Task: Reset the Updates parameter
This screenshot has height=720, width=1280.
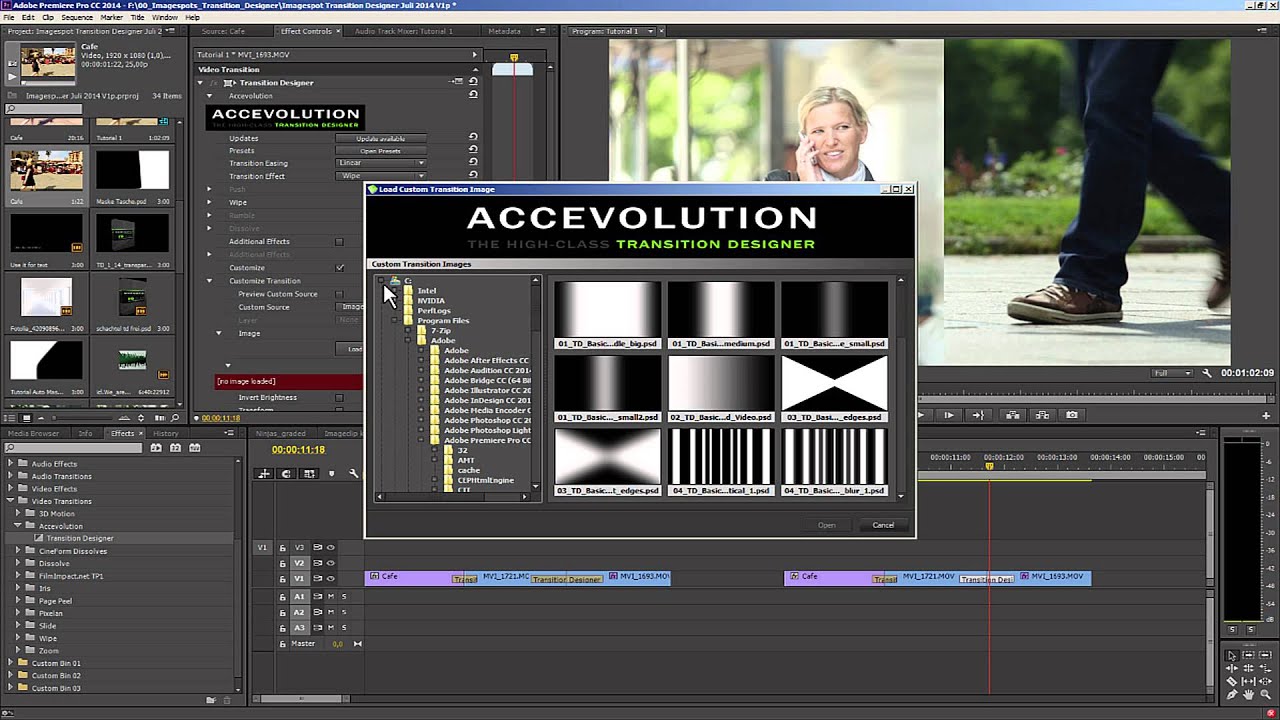Action: pos(473,138)
